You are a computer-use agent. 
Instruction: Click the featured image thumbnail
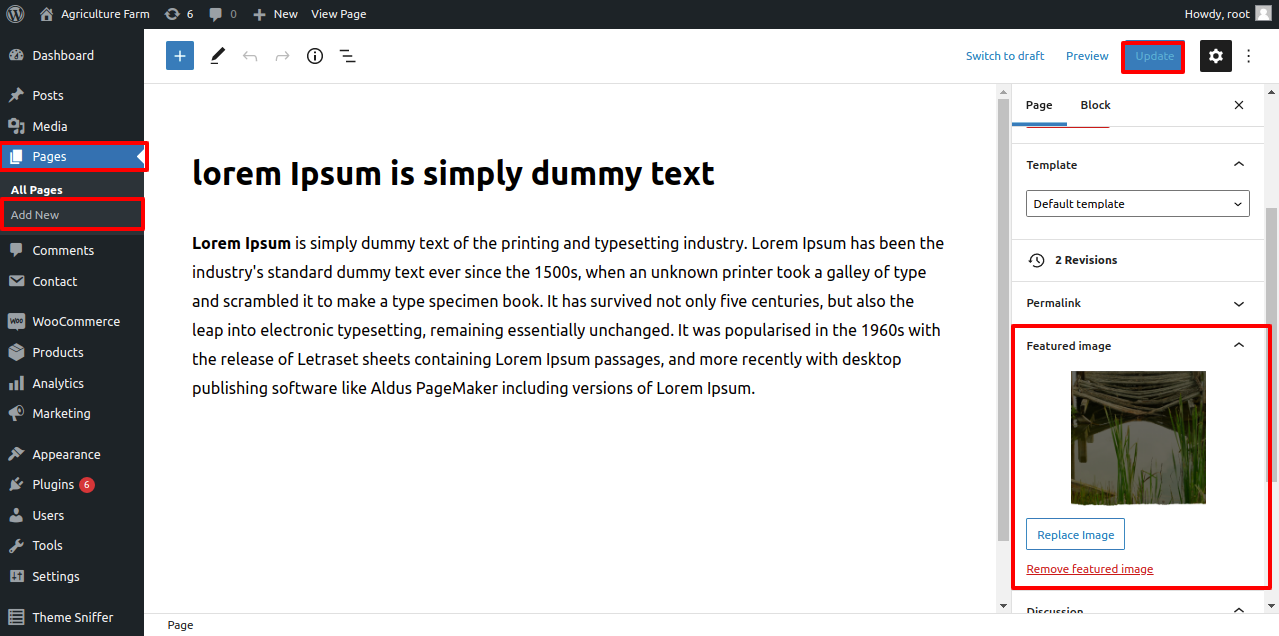pos(1137,438)
